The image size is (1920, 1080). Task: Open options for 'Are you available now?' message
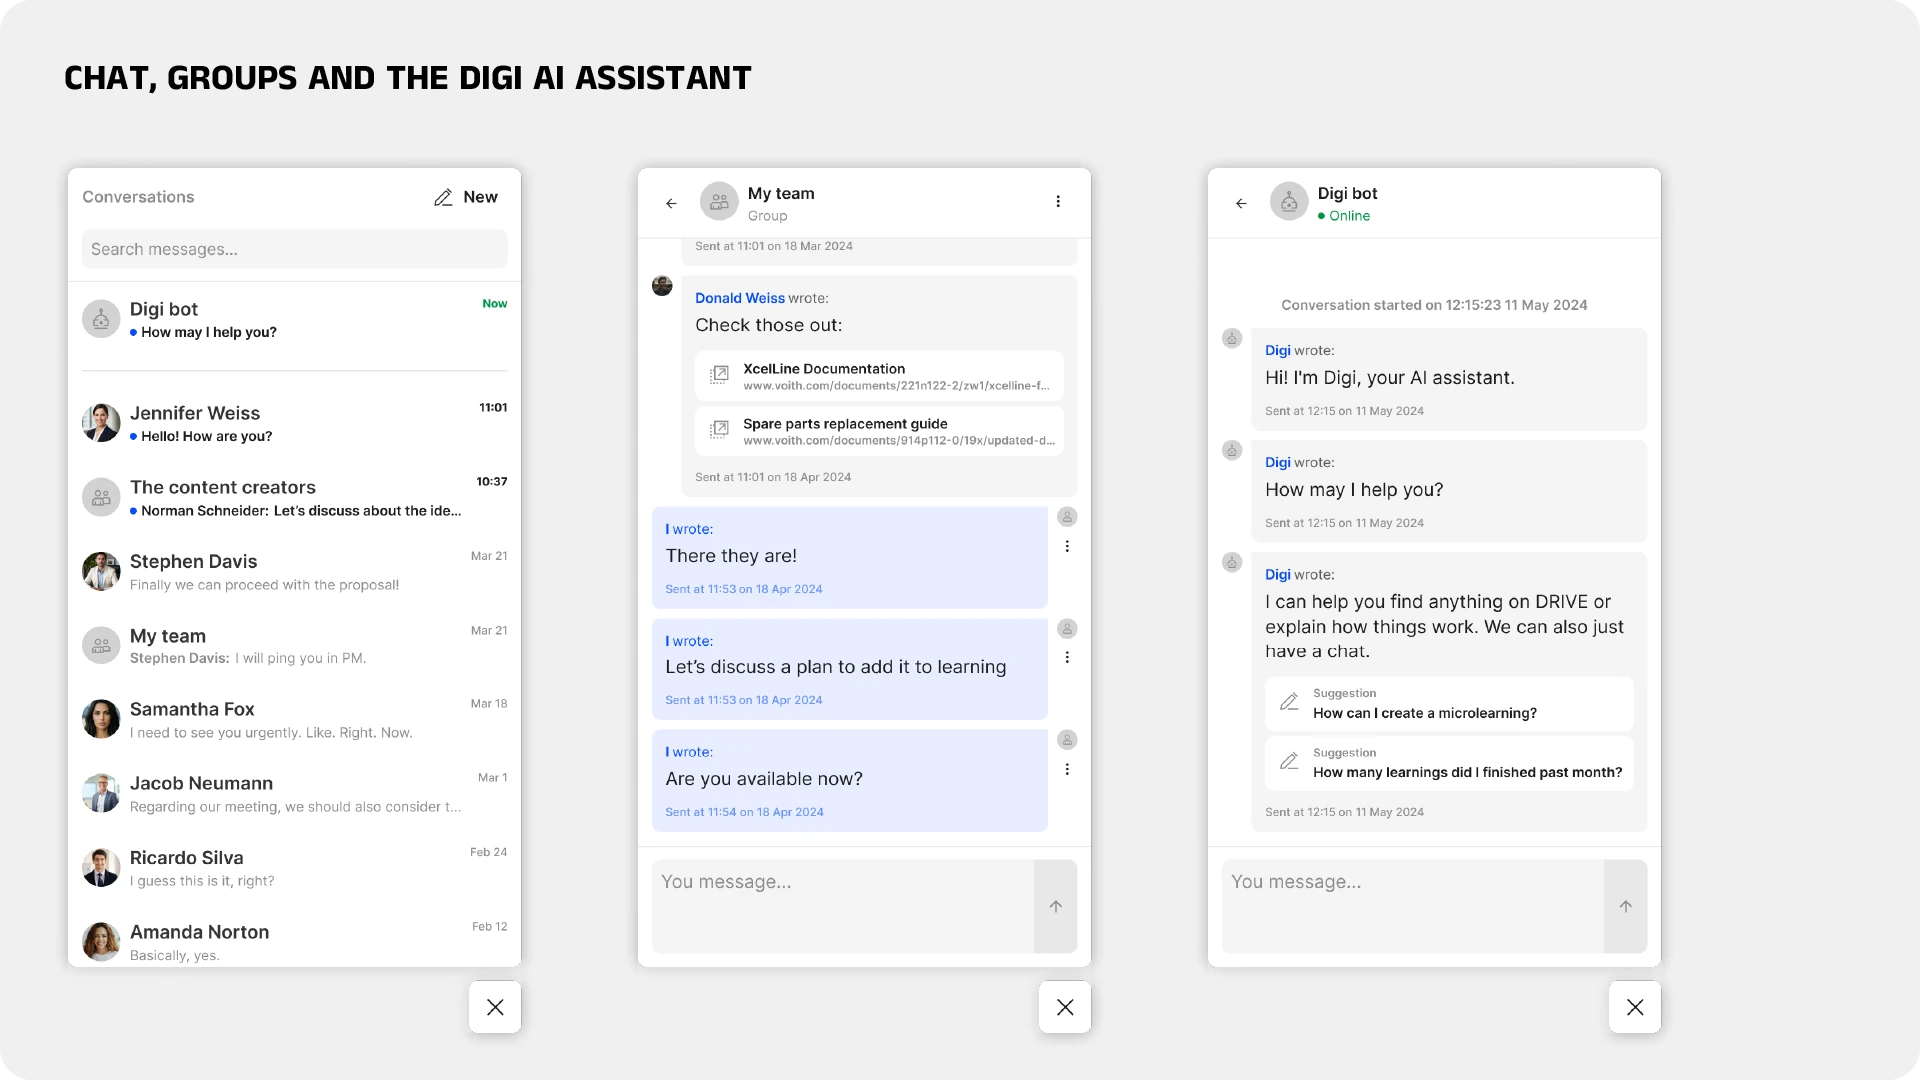(1067, 770)
